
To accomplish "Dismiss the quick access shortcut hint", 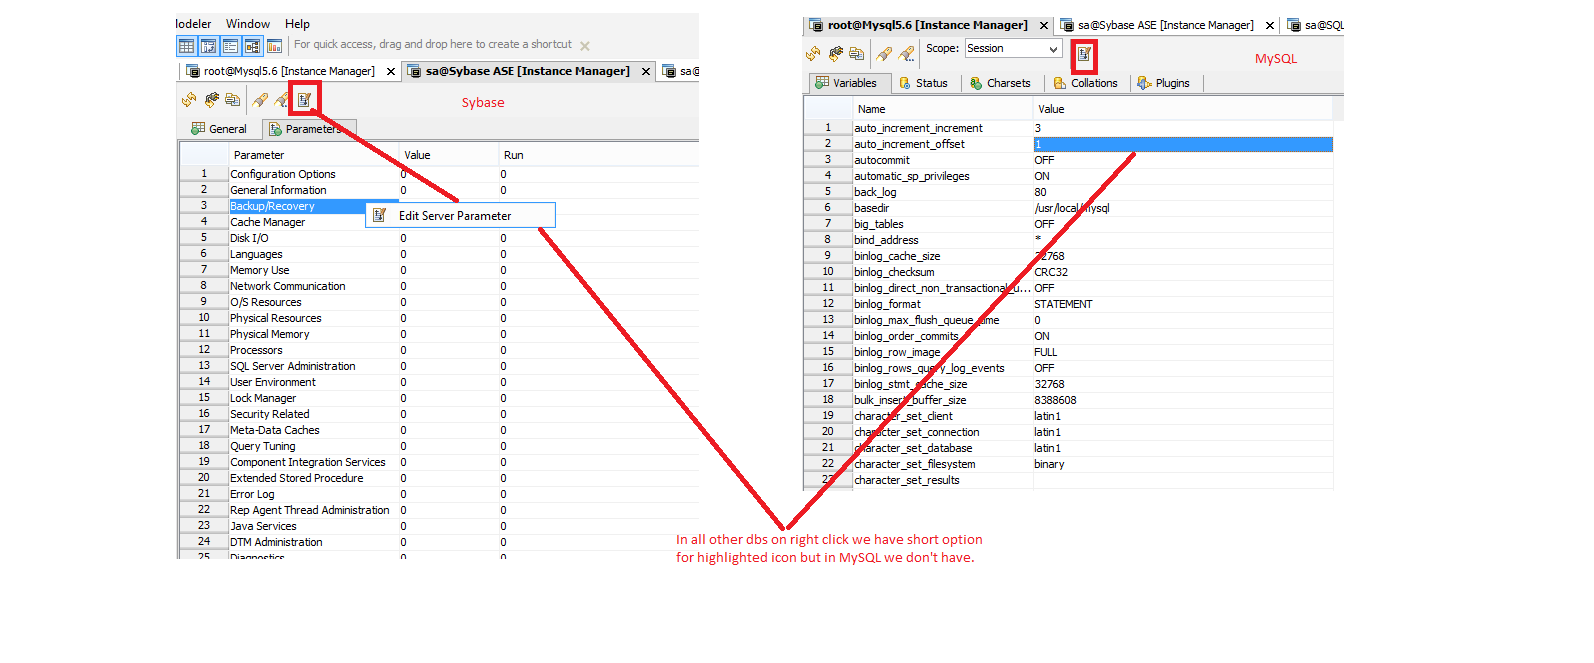I will pos(585,46).
